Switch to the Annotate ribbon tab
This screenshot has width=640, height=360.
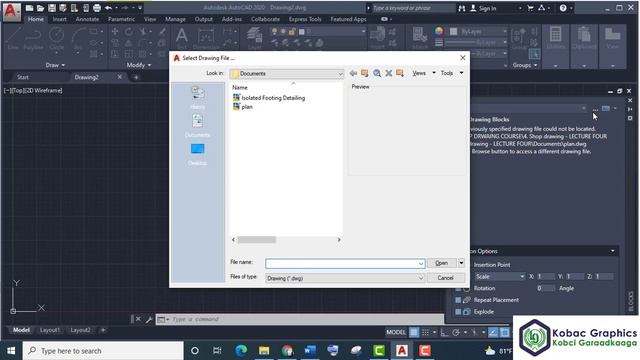[x=87, y=19]
